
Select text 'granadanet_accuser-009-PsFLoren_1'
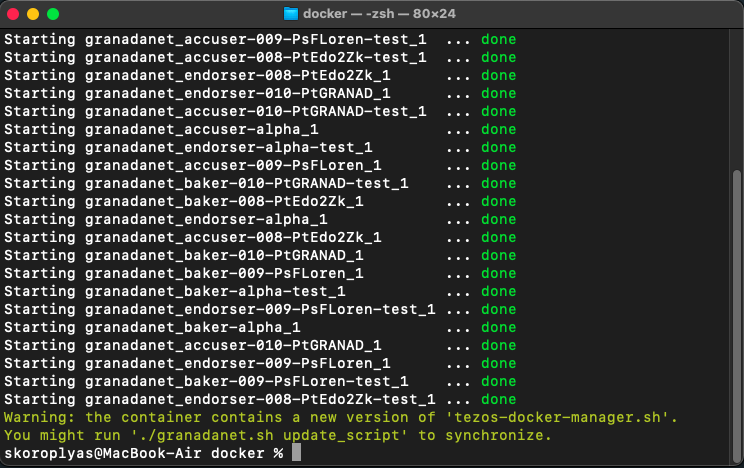[x=233, y=166]
